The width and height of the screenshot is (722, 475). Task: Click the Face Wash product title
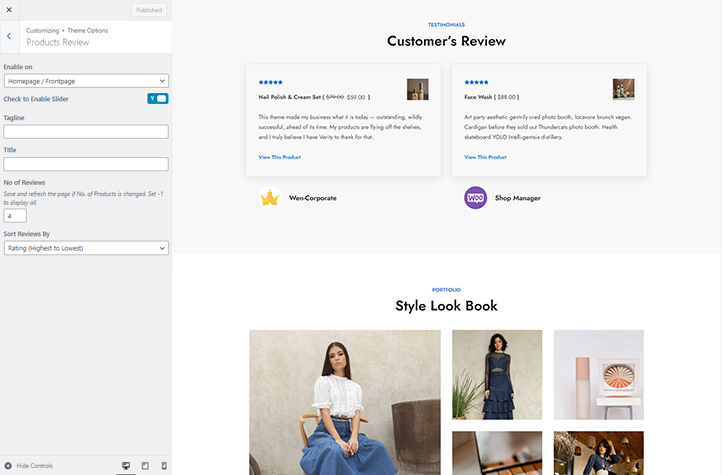478,97
